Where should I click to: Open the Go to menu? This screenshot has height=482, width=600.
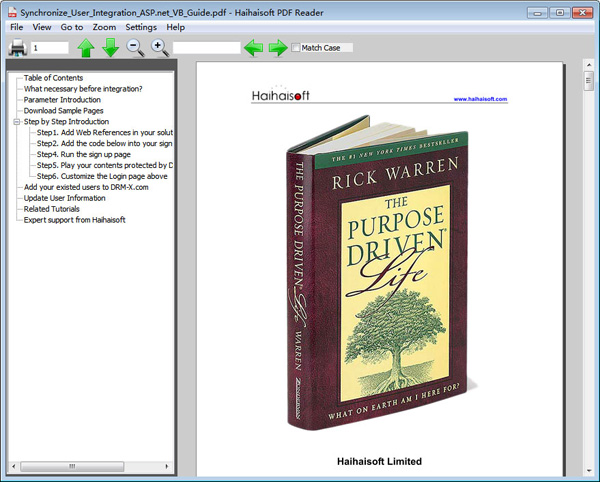(x=72, y=27)
